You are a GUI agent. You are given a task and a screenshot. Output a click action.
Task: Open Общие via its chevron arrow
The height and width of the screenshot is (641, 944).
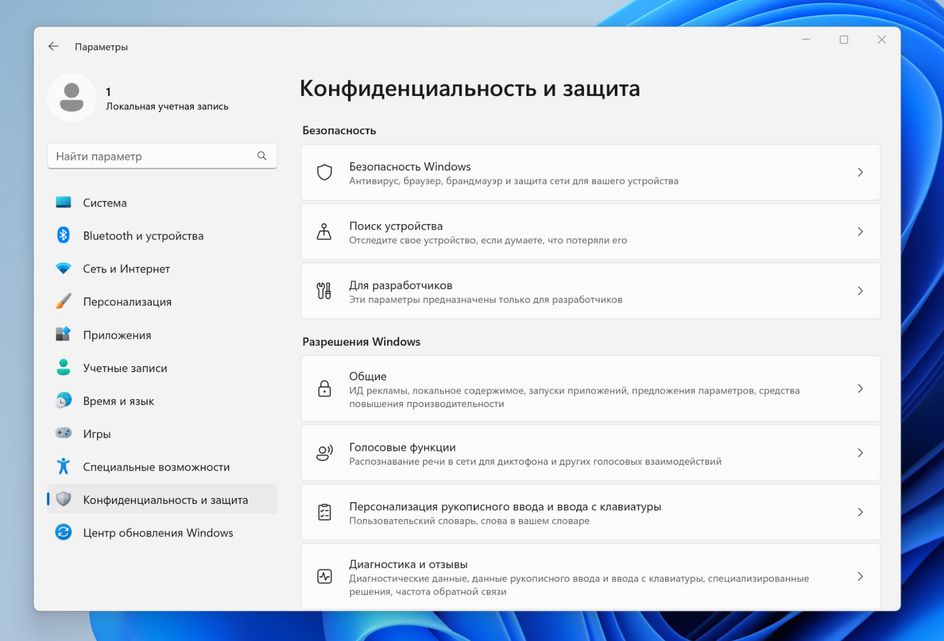860,389
